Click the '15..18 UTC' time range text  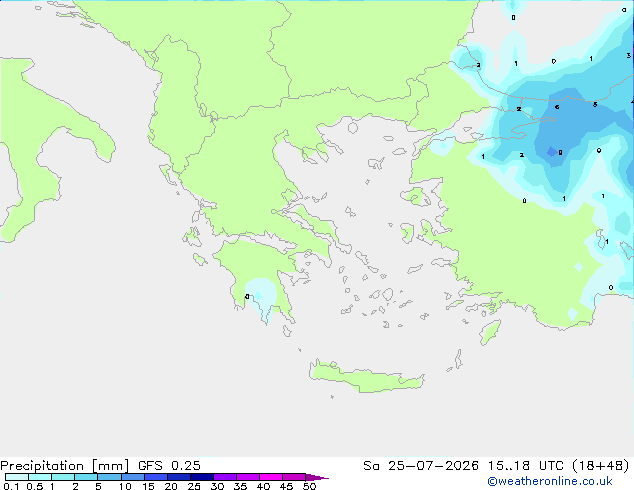coord(525,466)
